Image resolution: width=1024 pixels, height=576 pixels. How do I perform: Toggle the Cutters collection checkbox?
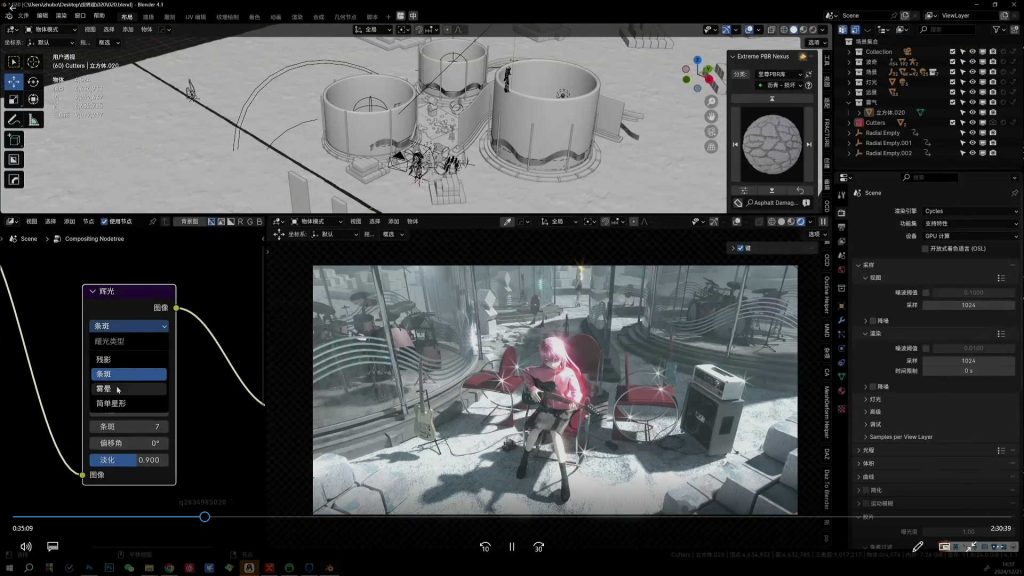(951, 122)
